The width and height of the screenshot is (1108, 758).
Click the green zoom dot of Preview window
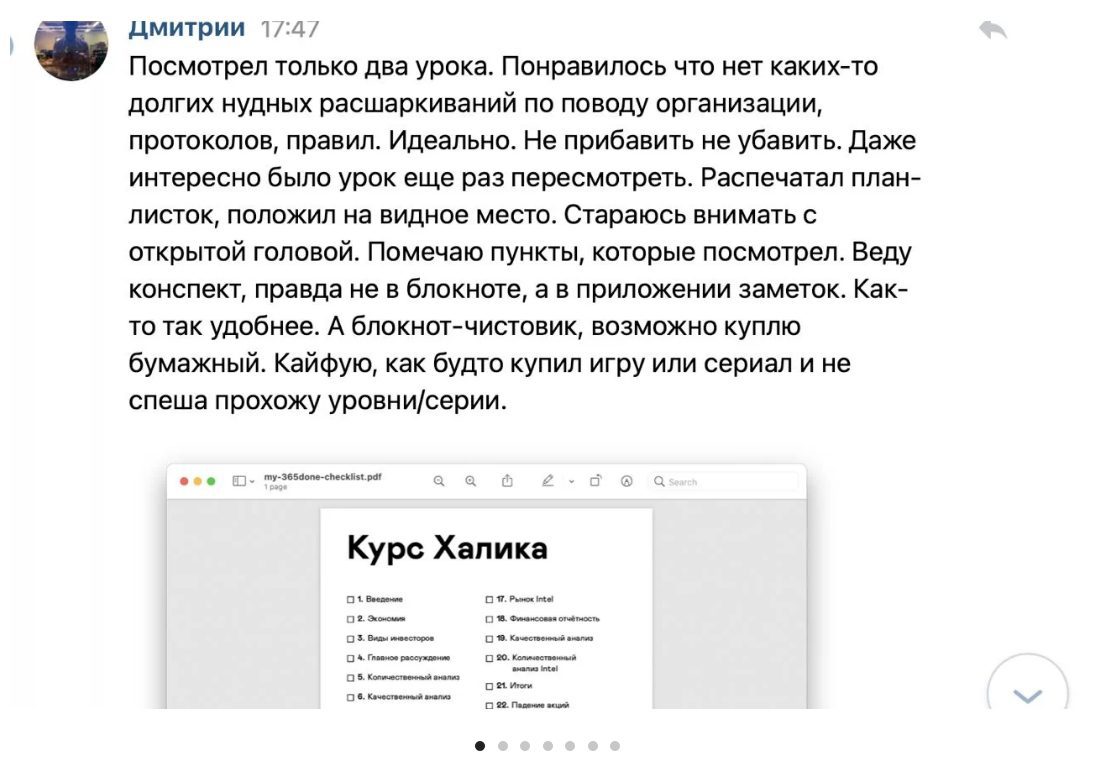coord(211,481)
